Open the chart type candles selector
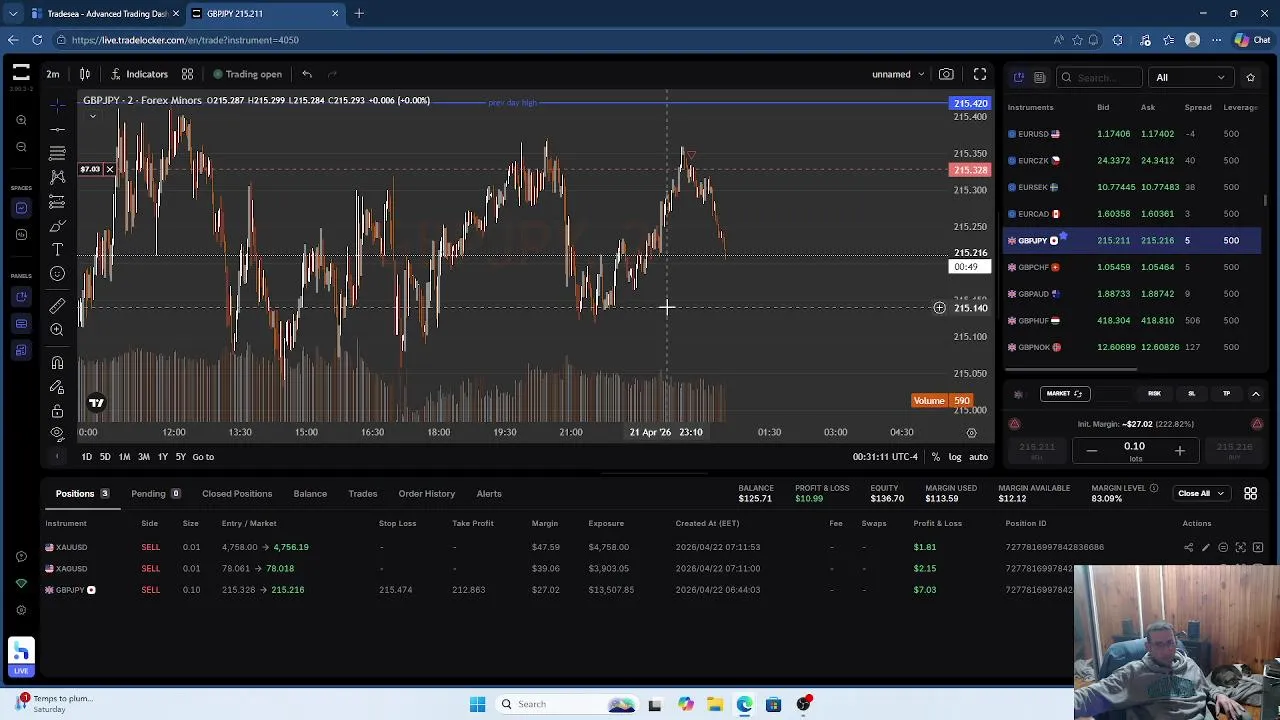This screenshot has width=1280, height=720. pos(85,74)
